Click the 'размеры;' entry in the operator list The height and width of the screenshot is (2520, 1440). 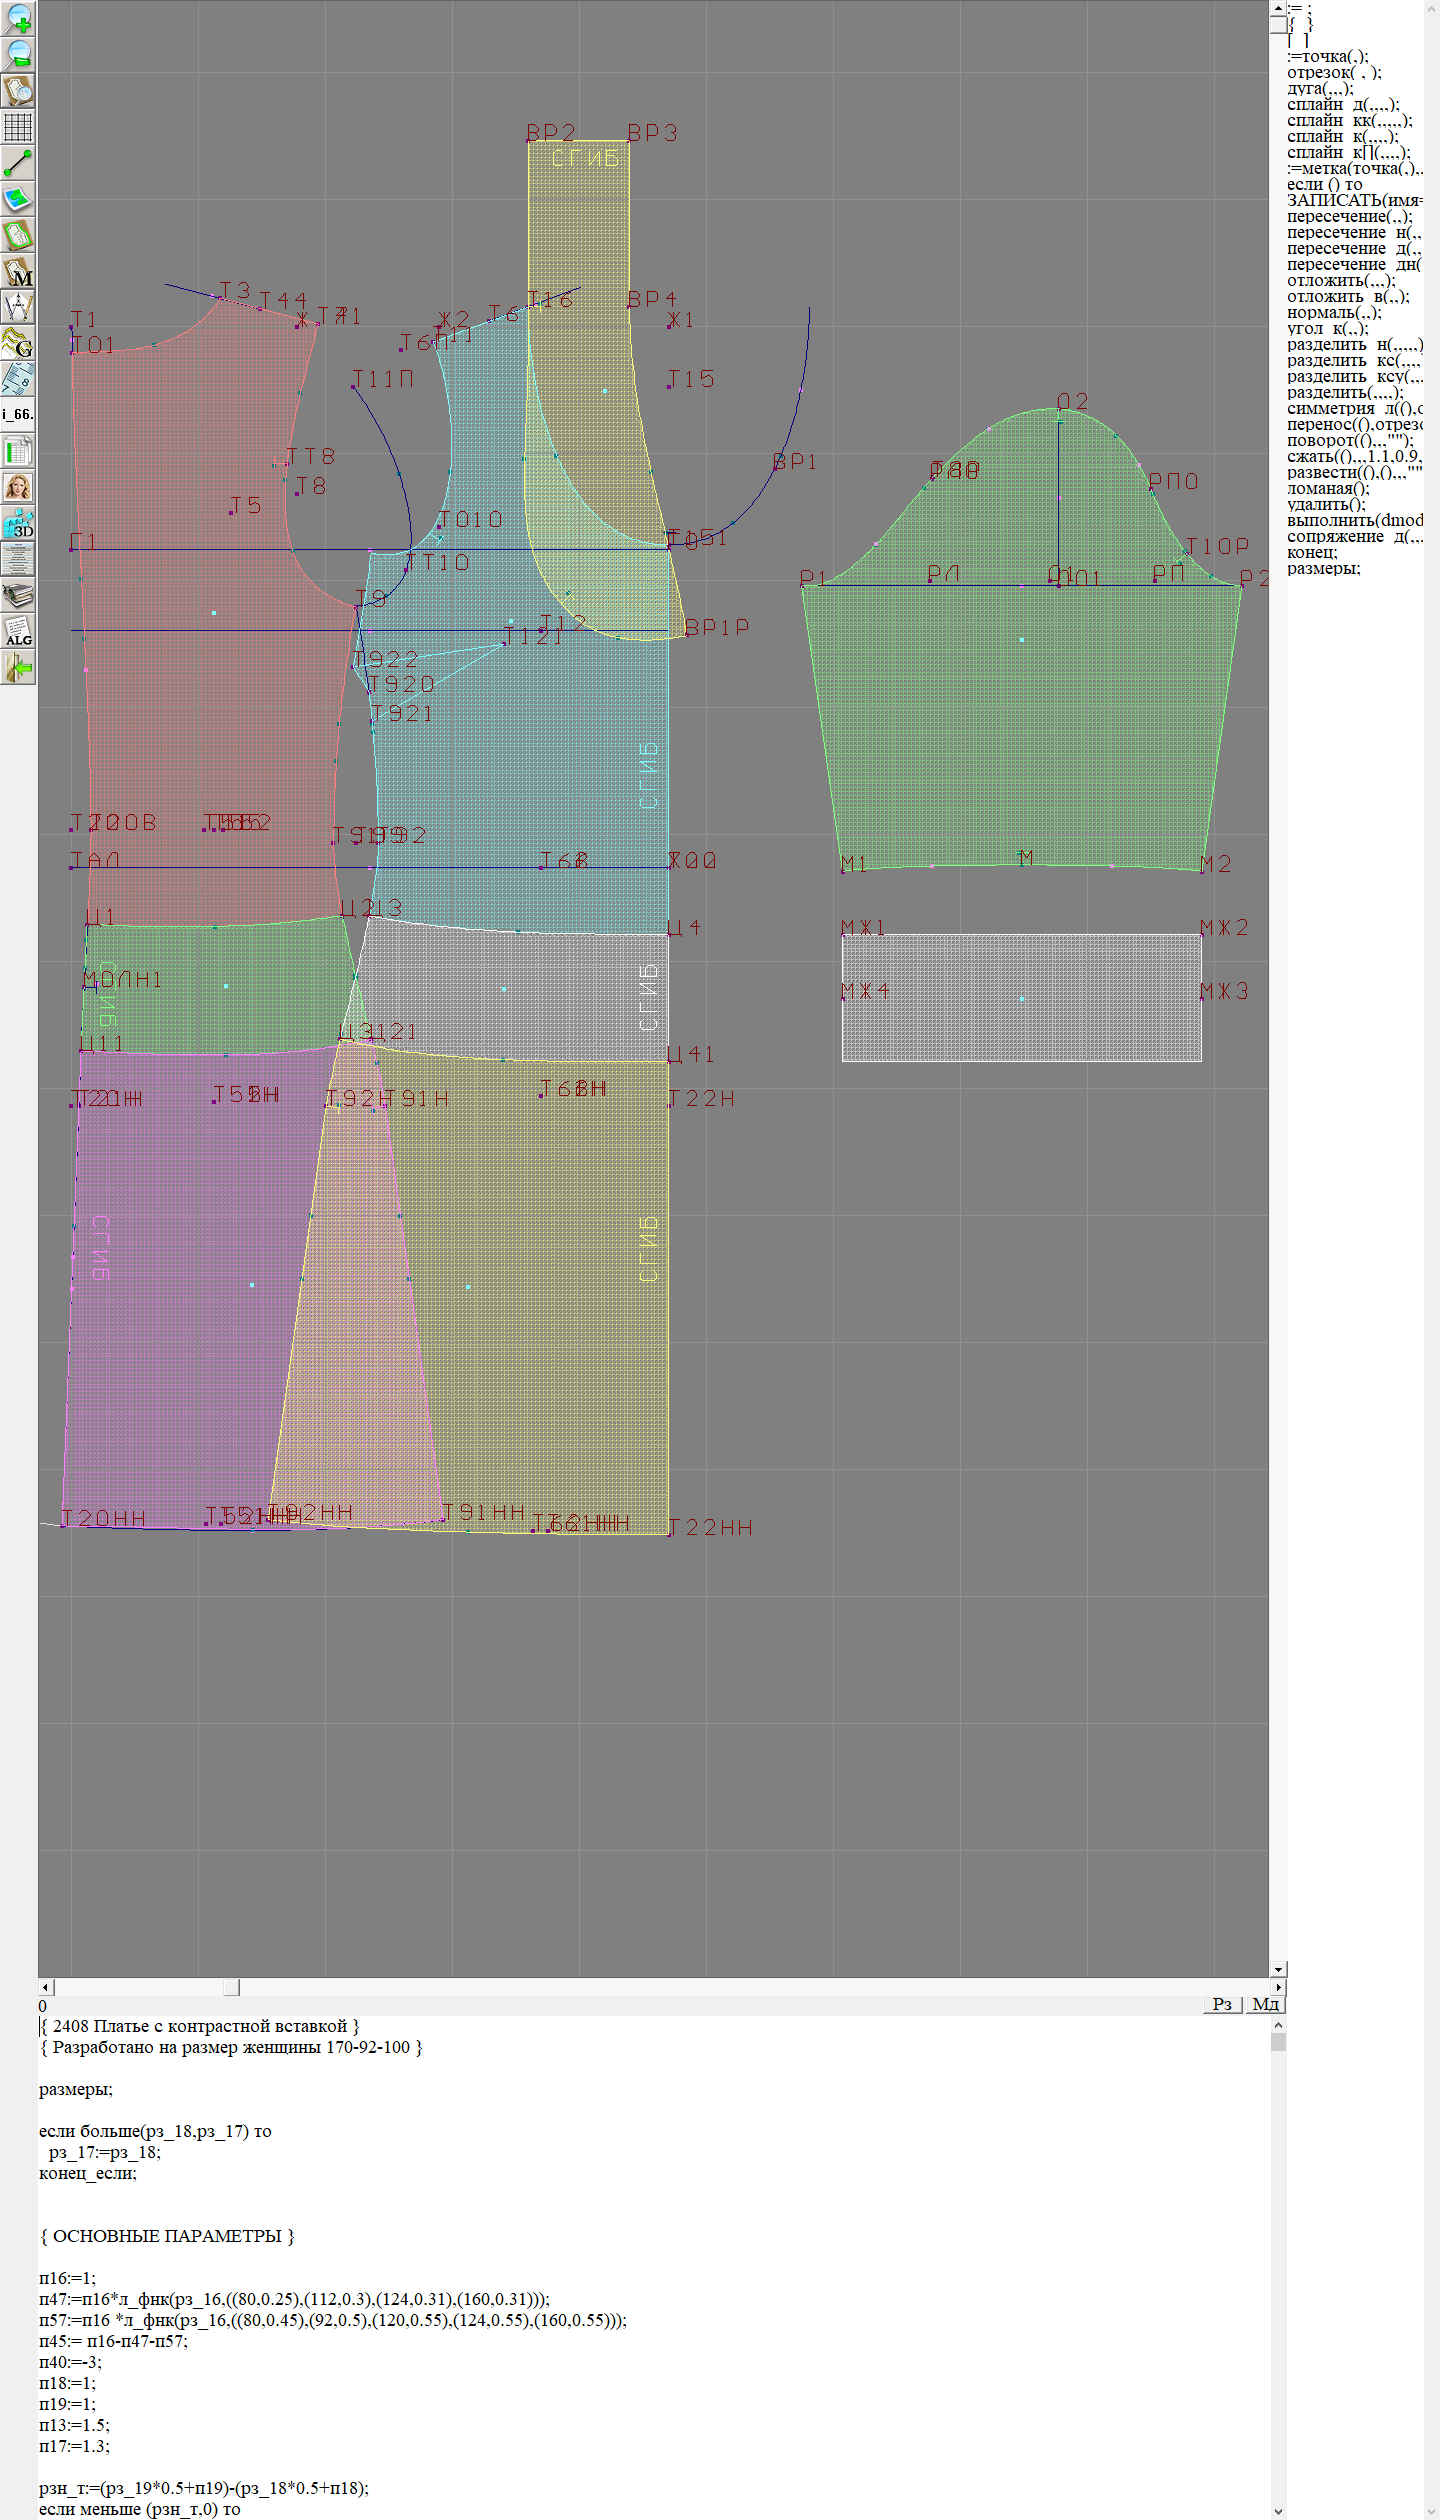(1323, 569)
